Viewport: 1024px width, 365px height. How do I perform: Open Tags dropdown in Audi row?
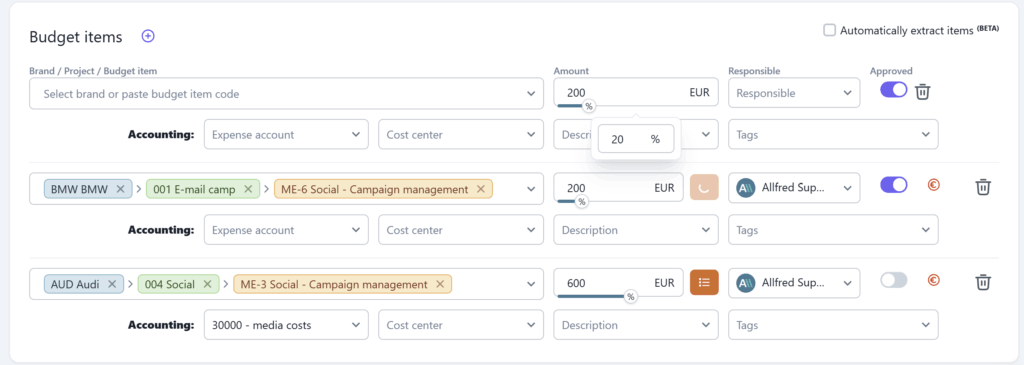point(833,325)
